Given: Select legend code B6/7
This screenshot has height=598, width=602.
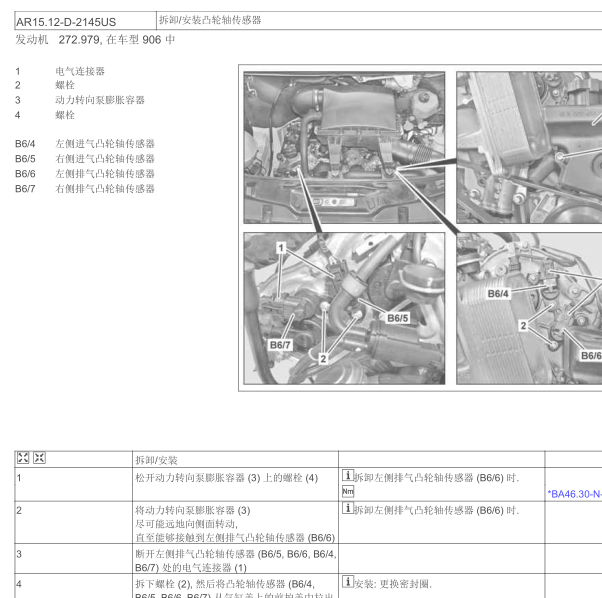Looking at the screenshot, I should (25, 189).
